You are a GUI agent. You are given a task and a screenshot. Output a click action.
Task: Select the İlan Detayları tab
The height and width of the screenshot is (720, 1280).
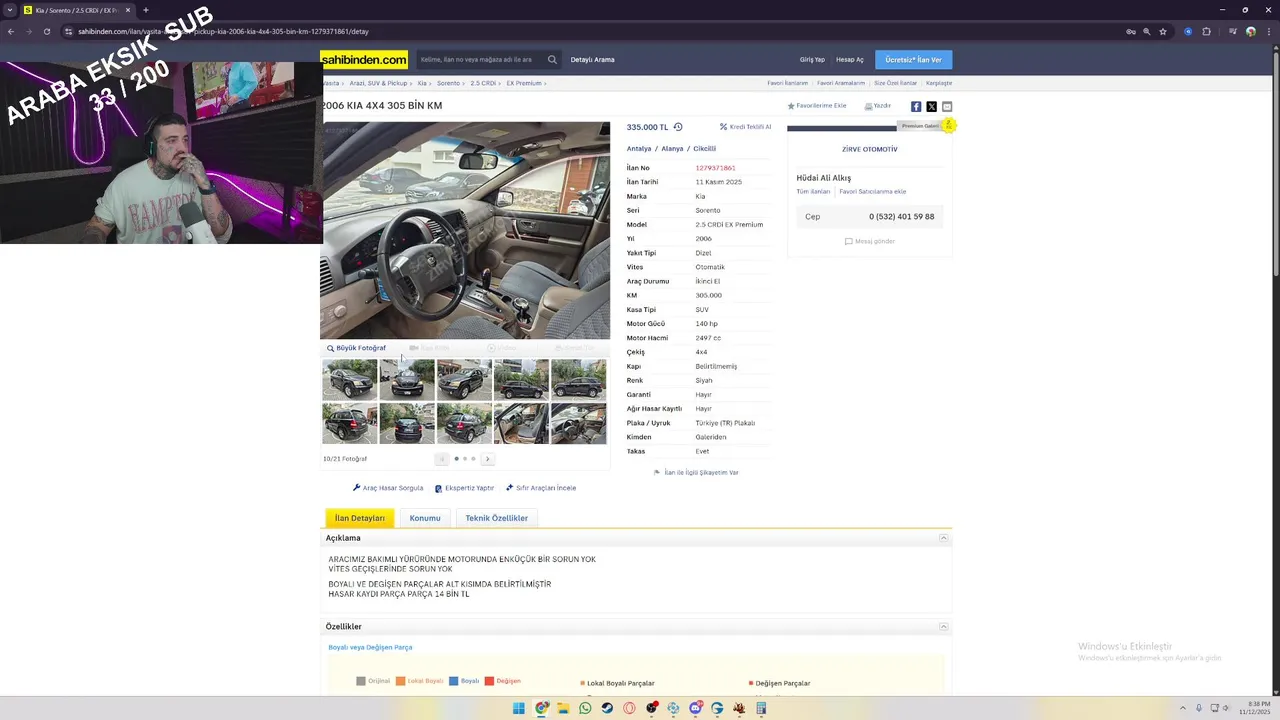click(360, 518)
